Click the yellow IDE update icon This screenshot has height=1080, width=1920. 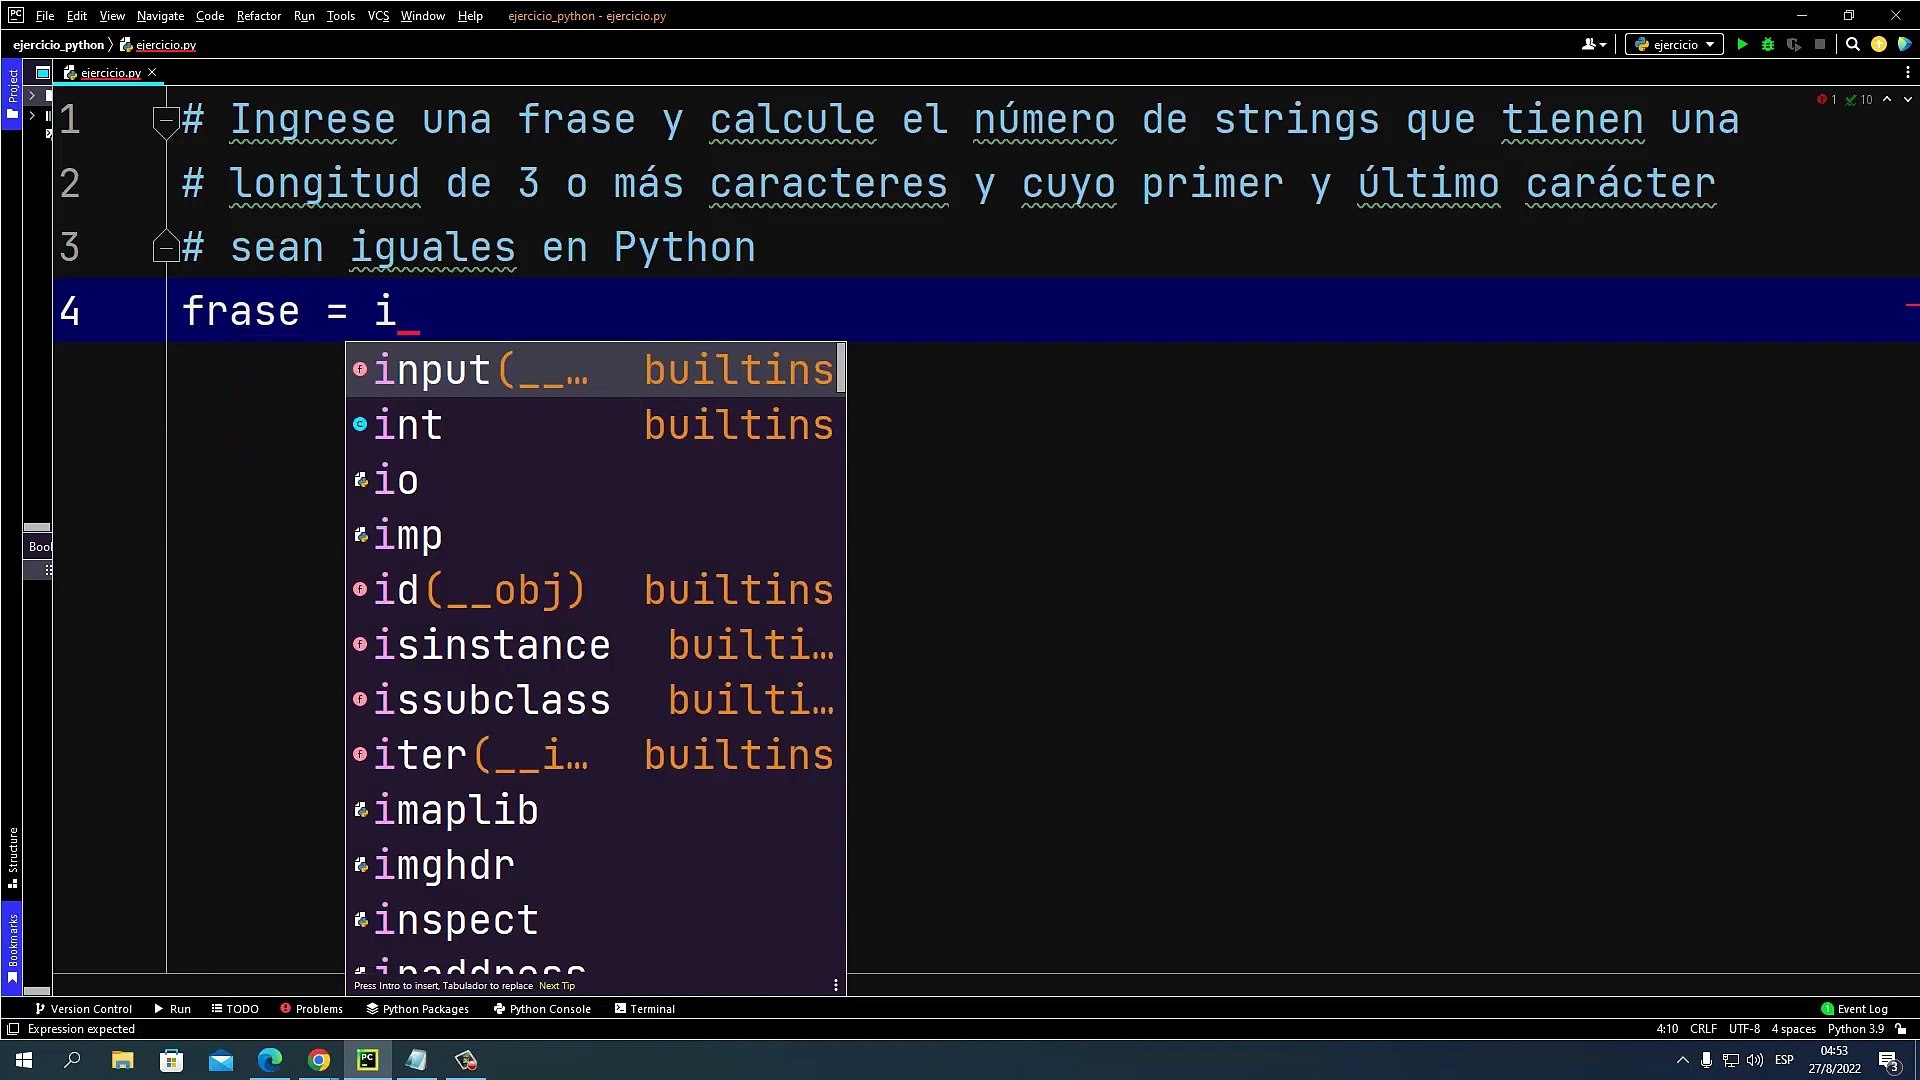1879,44
